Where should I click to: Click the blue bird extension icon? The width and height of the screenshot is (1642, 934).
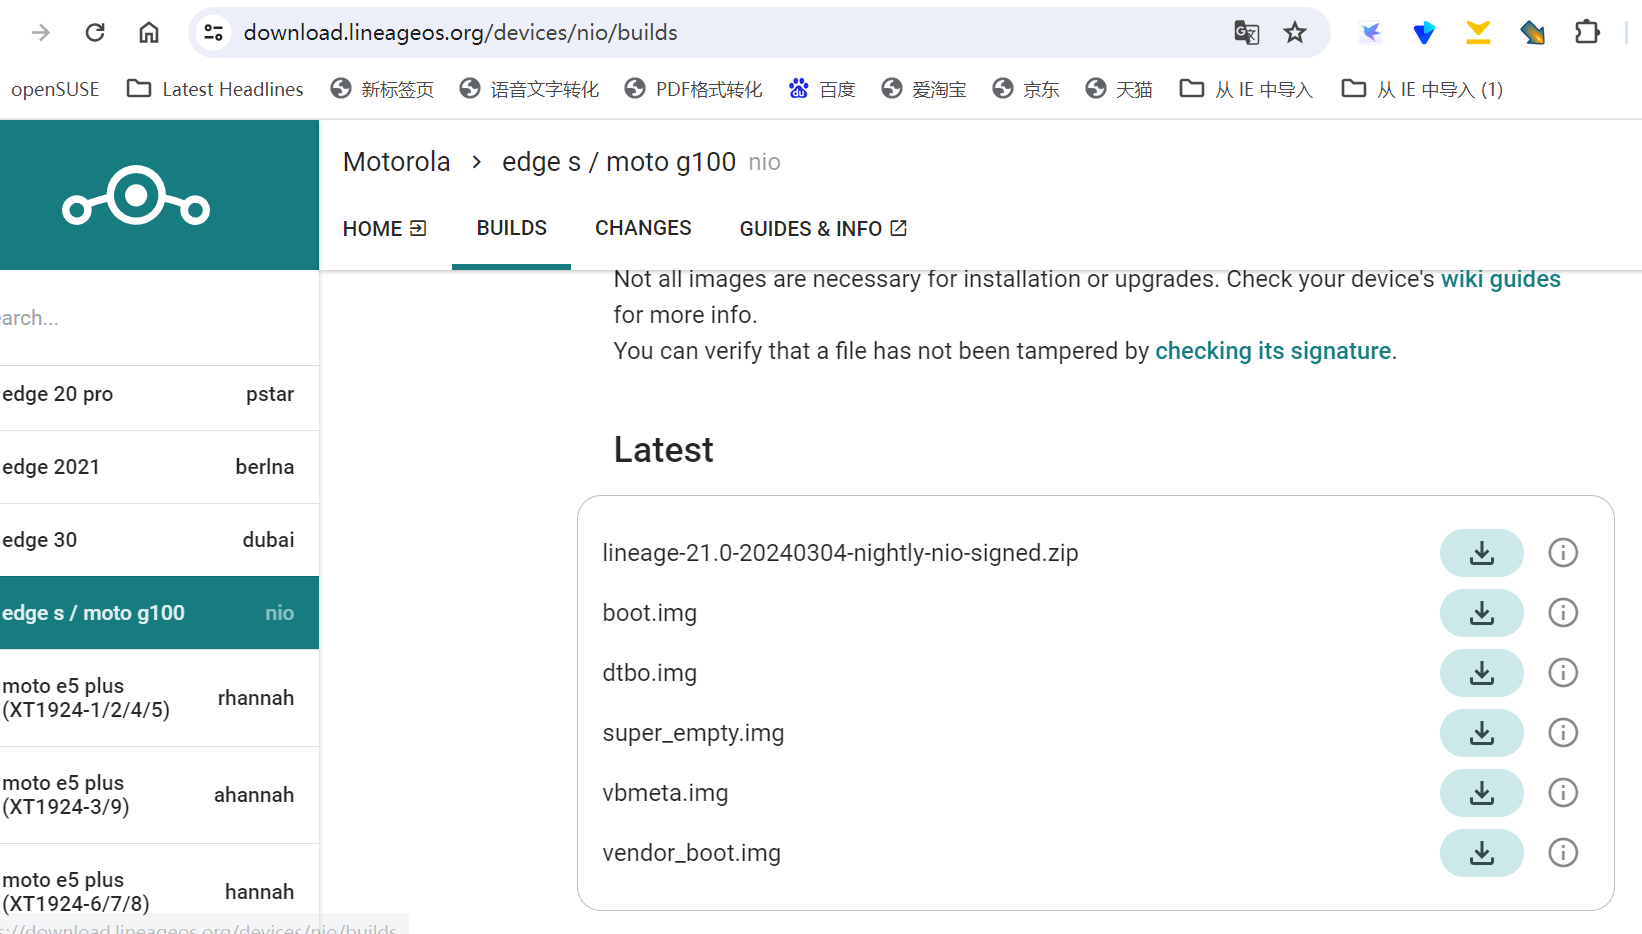pos(1371,32)
